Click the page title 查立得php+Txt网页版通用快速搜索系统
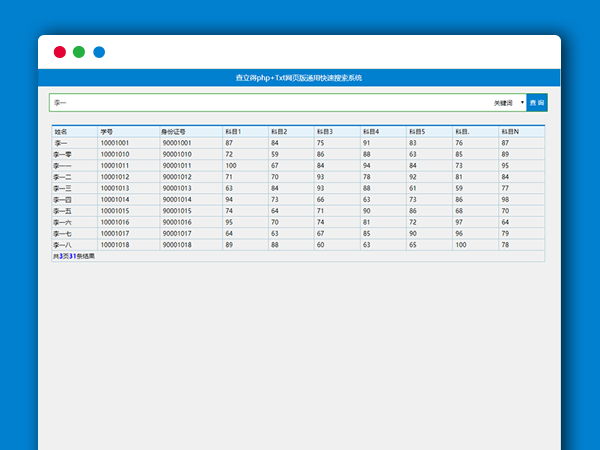Image resolution: width=600 pixels, height=450 pixels. click(x=299, y=77)
